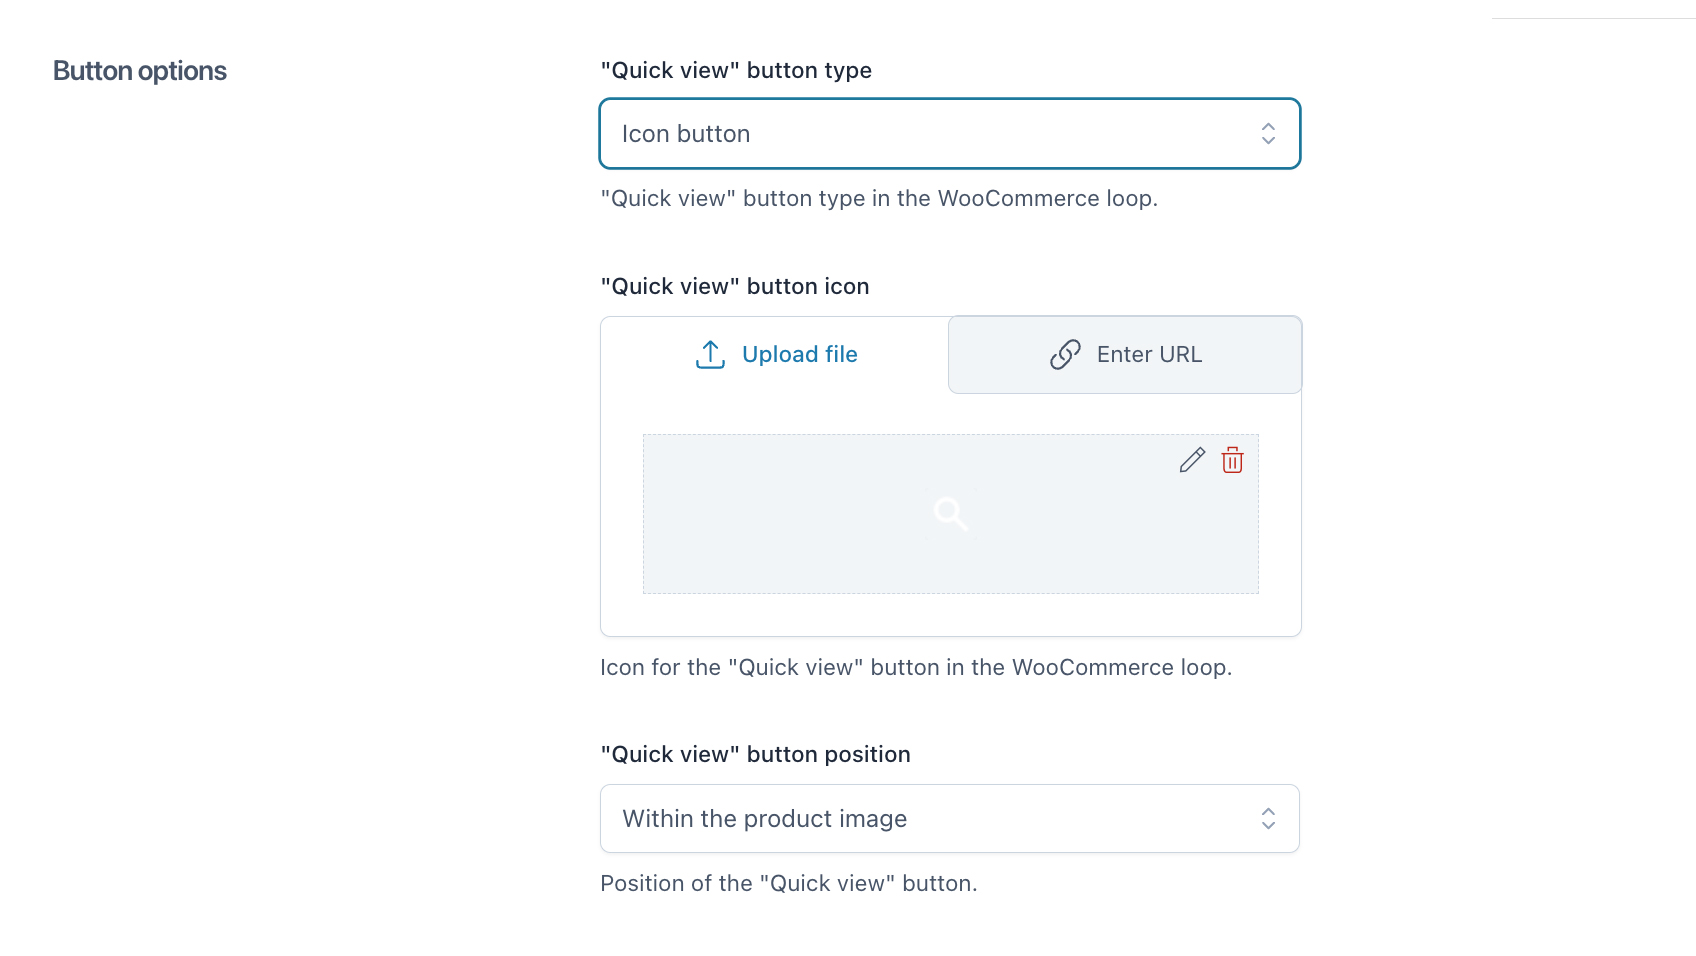Click the up-down chevrons of the Icon button select
Screen dimensions: 1696x956
click(1268, 134)
